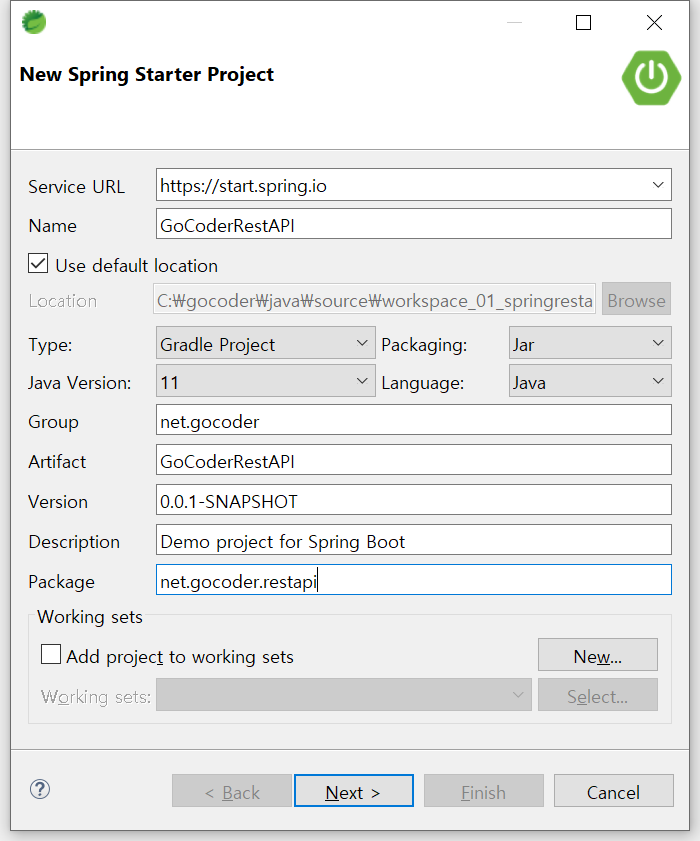
Task: Click the Next > button
Action: pyautogui.click(x=353, y=791)
